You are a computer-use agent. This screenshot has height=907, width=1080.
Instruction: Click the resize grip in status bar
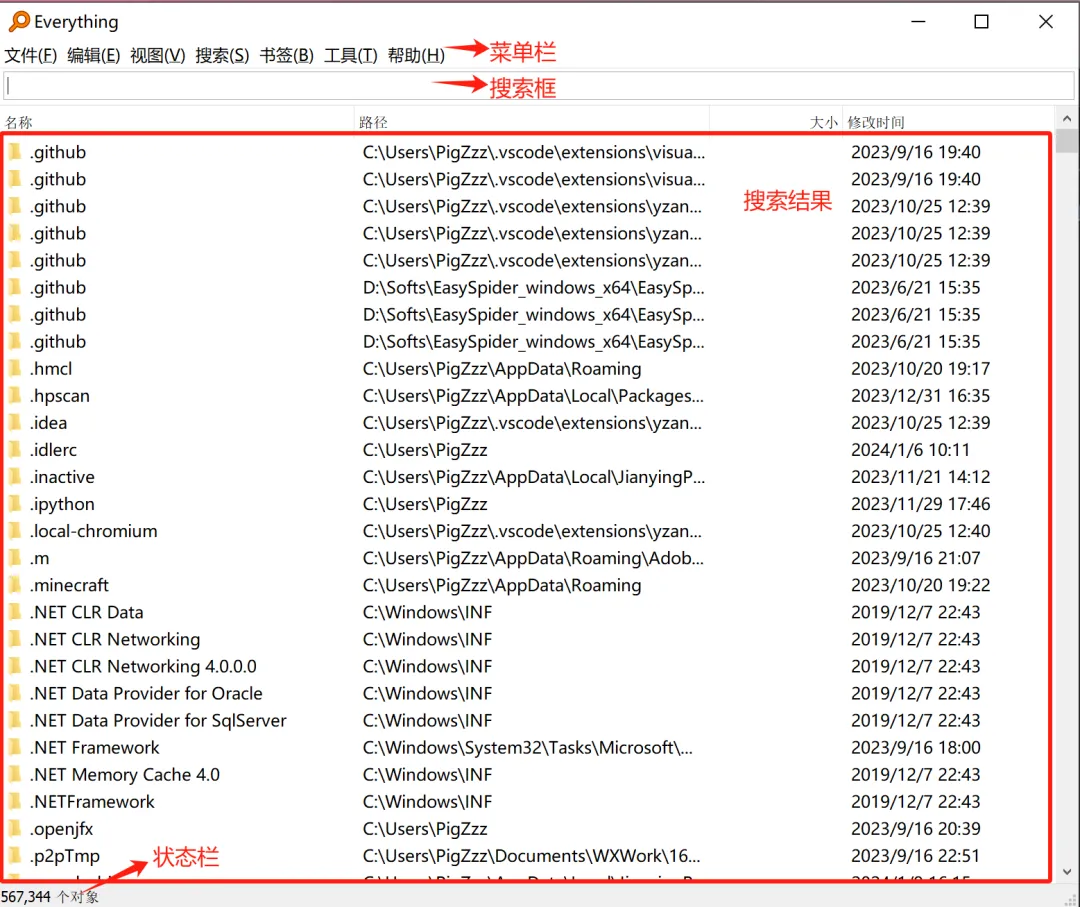click(1071, 898)
